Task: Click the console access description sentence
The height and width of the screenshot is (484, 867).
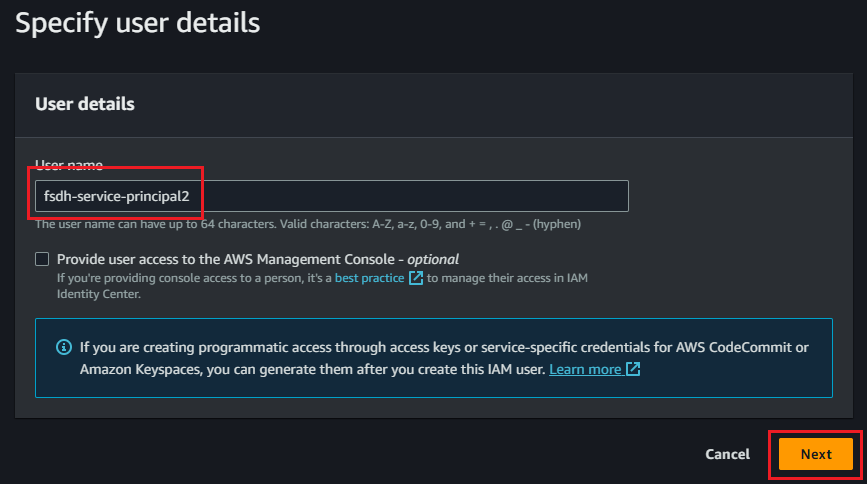Action: [200, 277]
